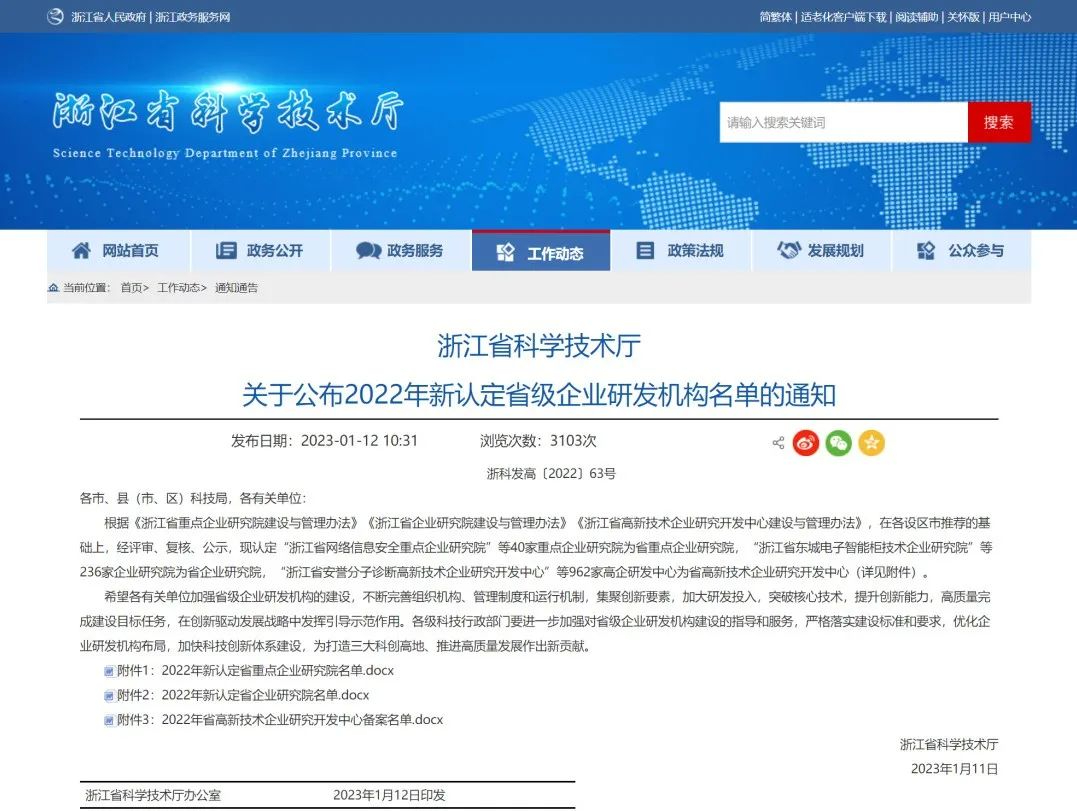
Task: Click the home icon beside 网站首页
Action: click(81, 251)
